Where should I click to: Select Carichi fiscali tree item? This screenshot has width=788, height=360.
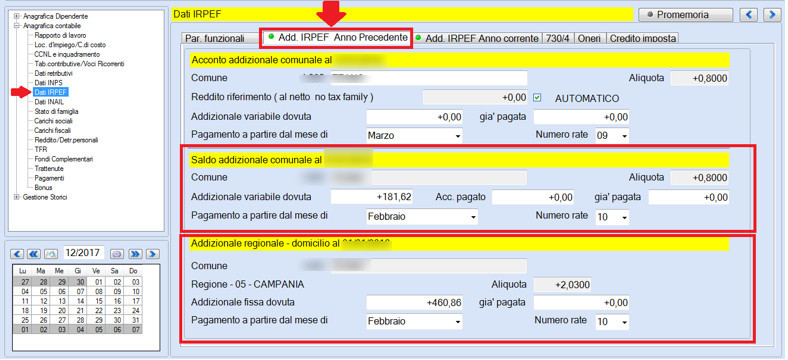(x=52, y=131)
